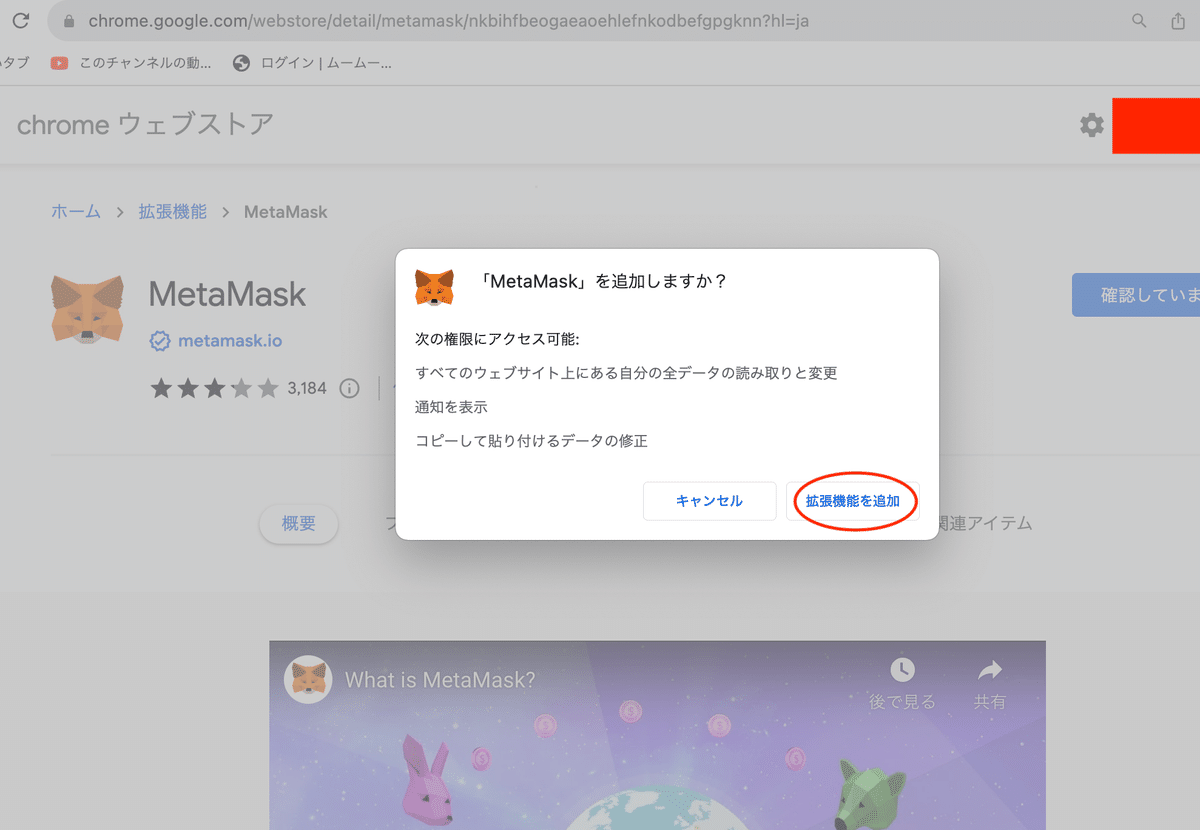Click the dialog title 「MetaMask」を追加しますか？

603,282
